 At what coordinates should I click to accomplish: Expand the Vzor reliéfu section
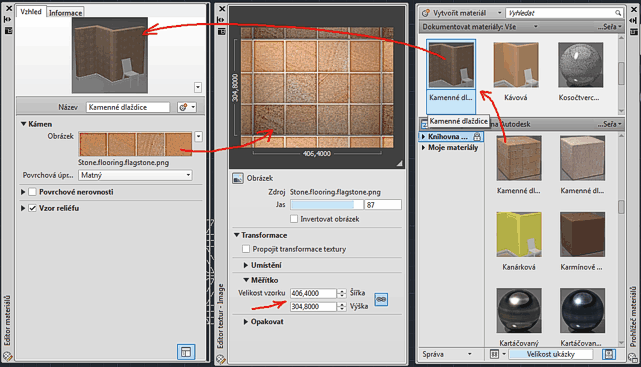click(x=23, y=208)
